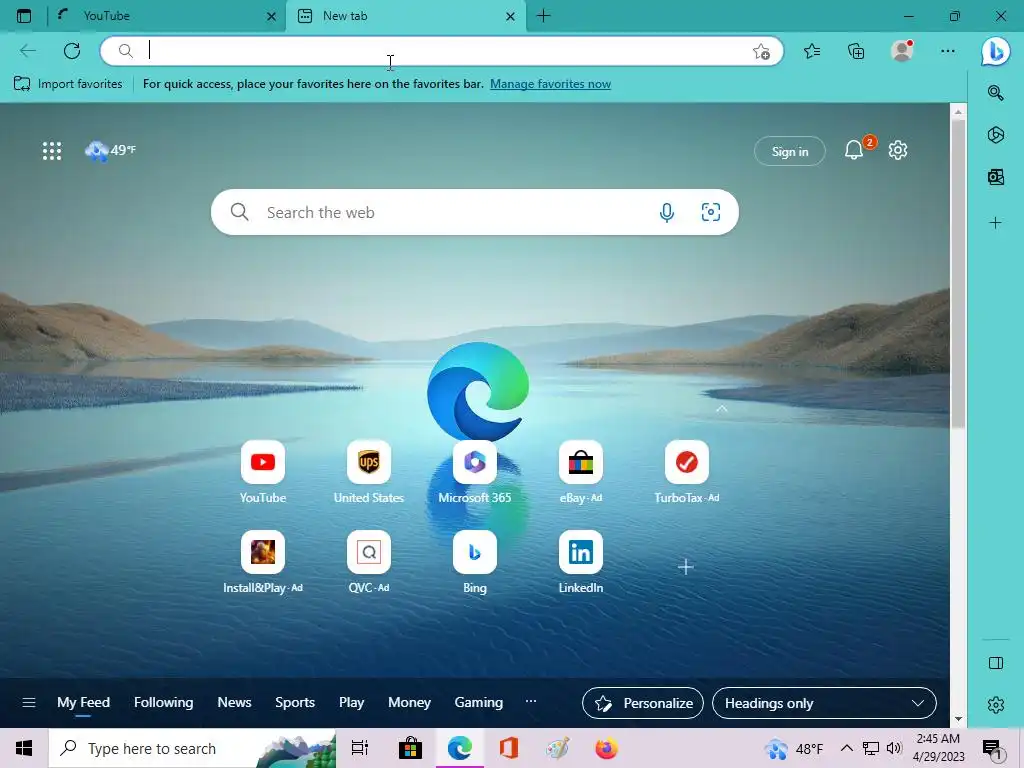Screen dimensions: 1024x768
Task: Open the Bing quick link
Action: (475, 562)
